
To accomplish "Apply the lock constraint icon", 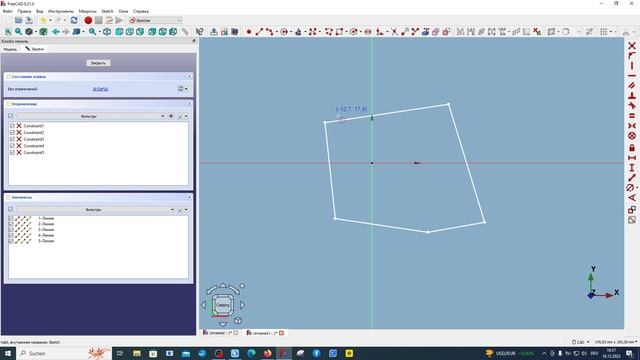I will [632, 147].
